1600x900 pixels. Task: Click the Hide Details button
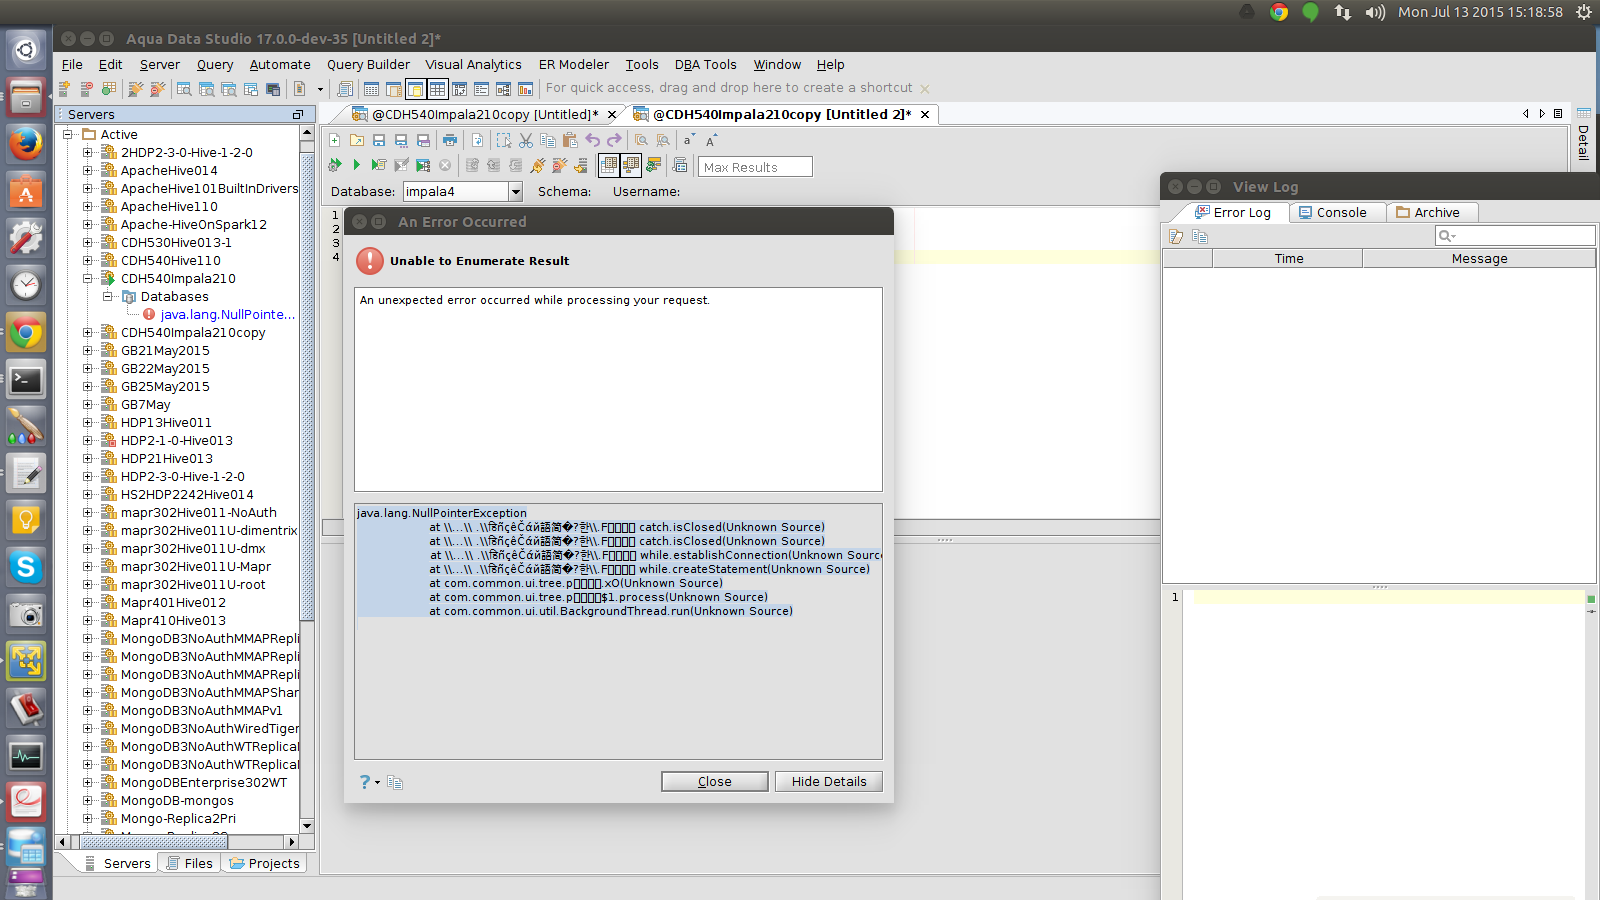coord(829,782)
